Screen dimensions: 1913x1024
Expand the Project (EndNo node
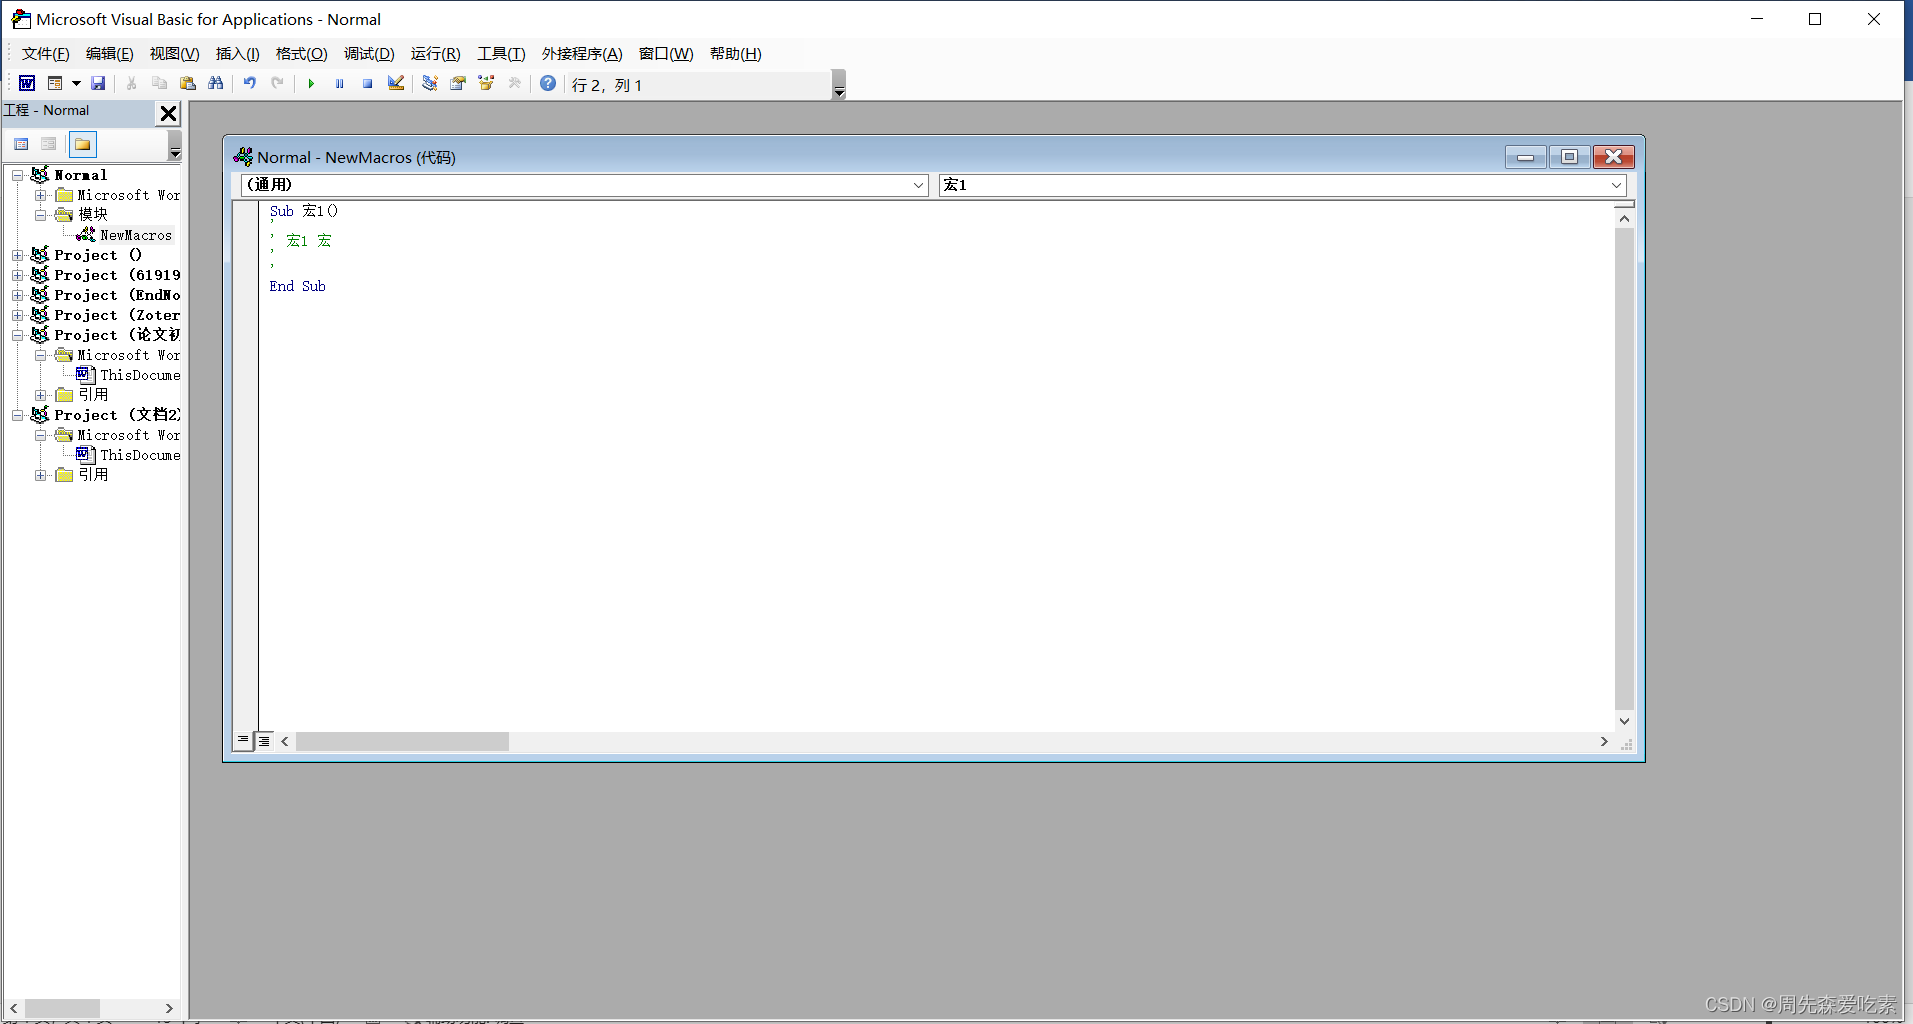point(17,295)
